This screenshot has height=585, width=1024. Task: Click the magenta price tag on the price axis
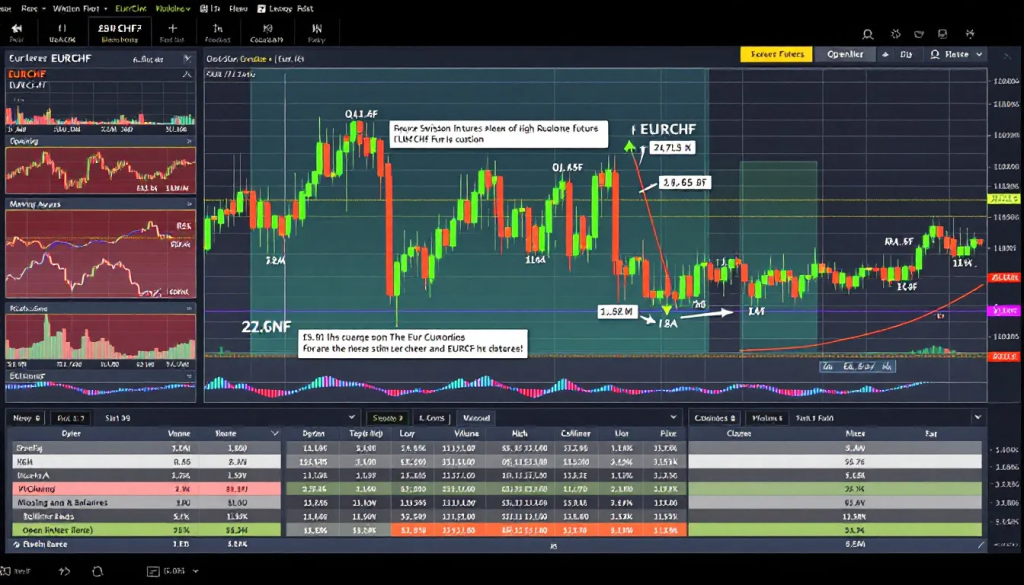coord(1005,311)
